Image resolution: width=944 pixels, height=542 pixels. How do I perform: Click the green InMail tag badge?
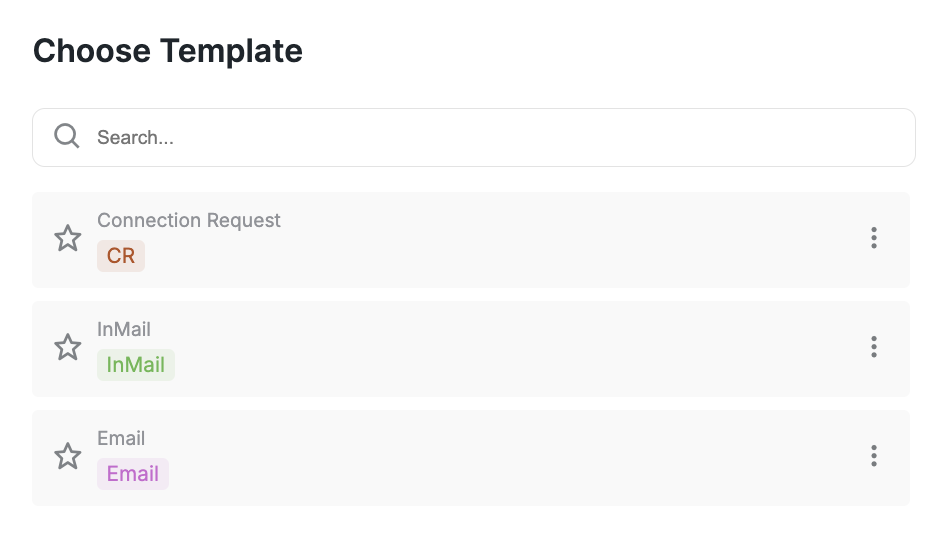click(136, 365)
